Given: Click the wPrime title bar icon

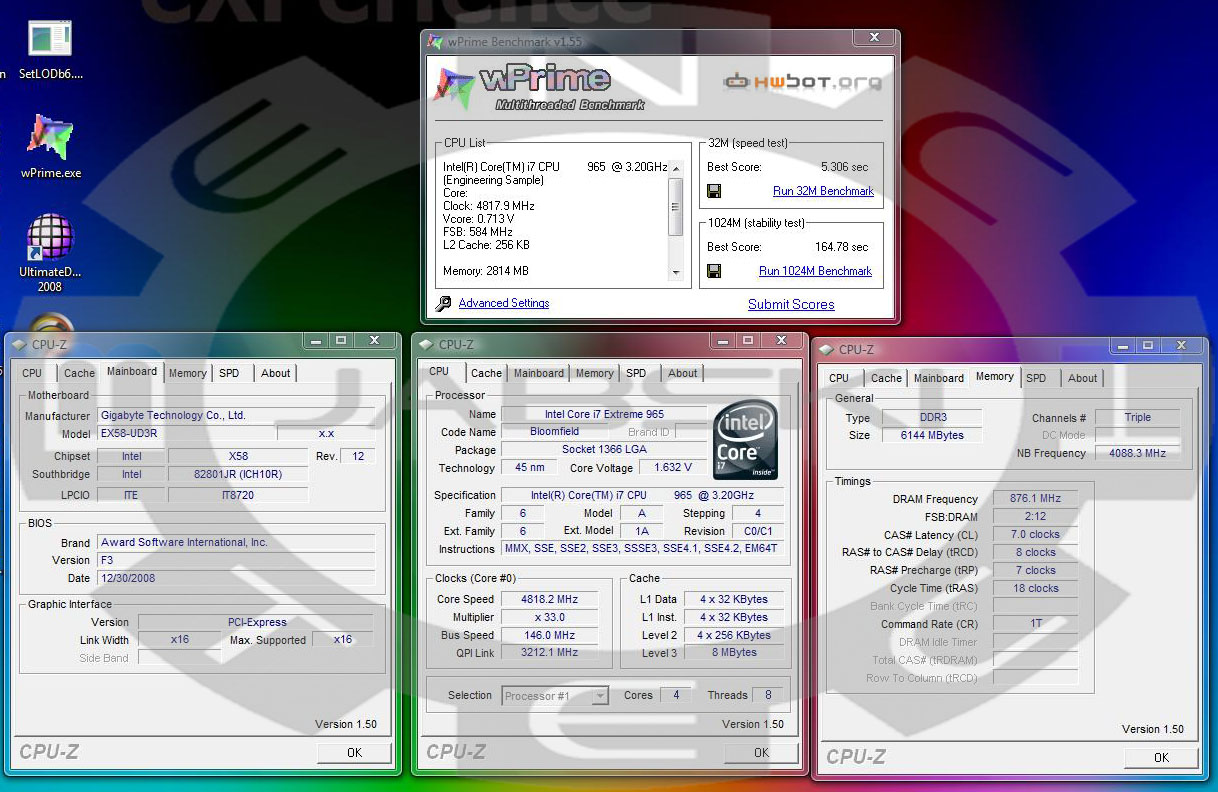Looking at the screenshot, I should click(436, 42).
